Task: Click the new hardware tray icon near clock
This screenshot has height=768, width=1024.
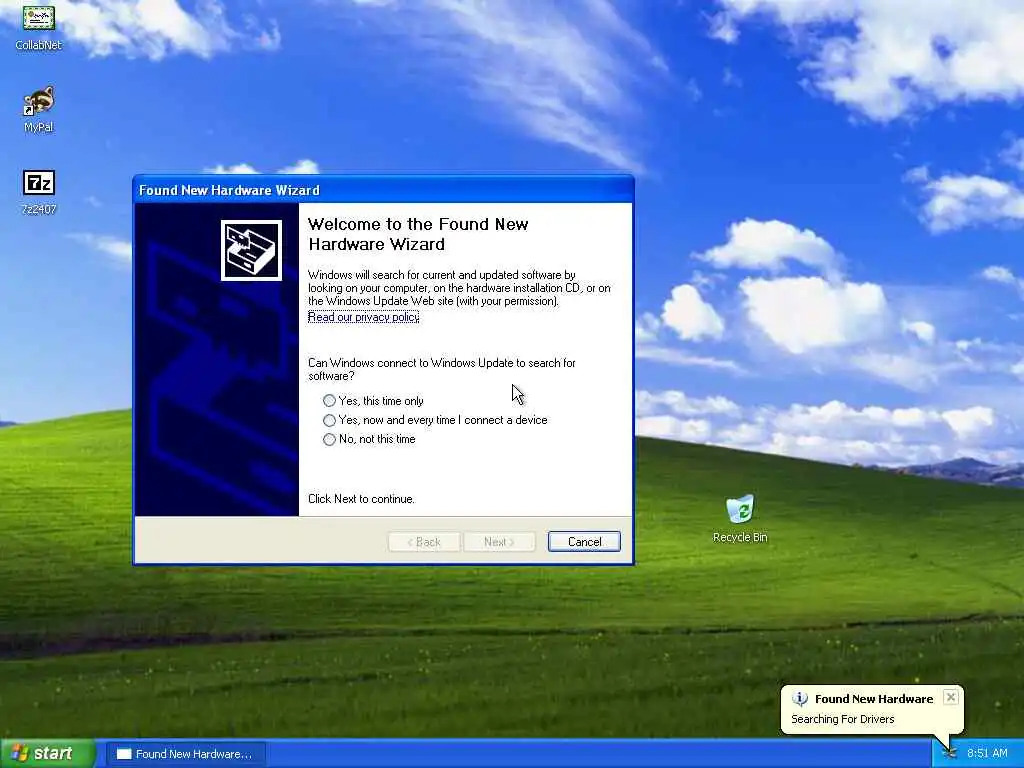Action: (x=950, y=753)
